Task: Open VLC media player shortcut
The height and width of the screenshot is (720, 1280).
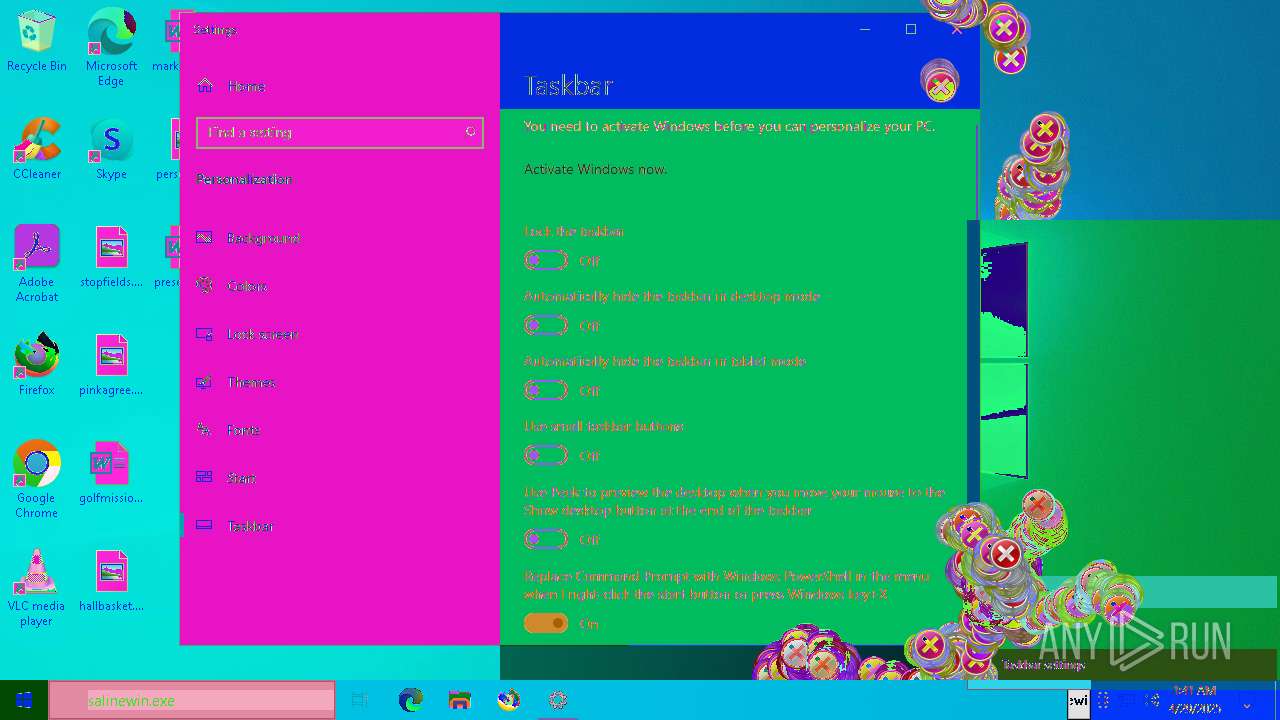Action: pyautogui.click(x=37, y=587)
